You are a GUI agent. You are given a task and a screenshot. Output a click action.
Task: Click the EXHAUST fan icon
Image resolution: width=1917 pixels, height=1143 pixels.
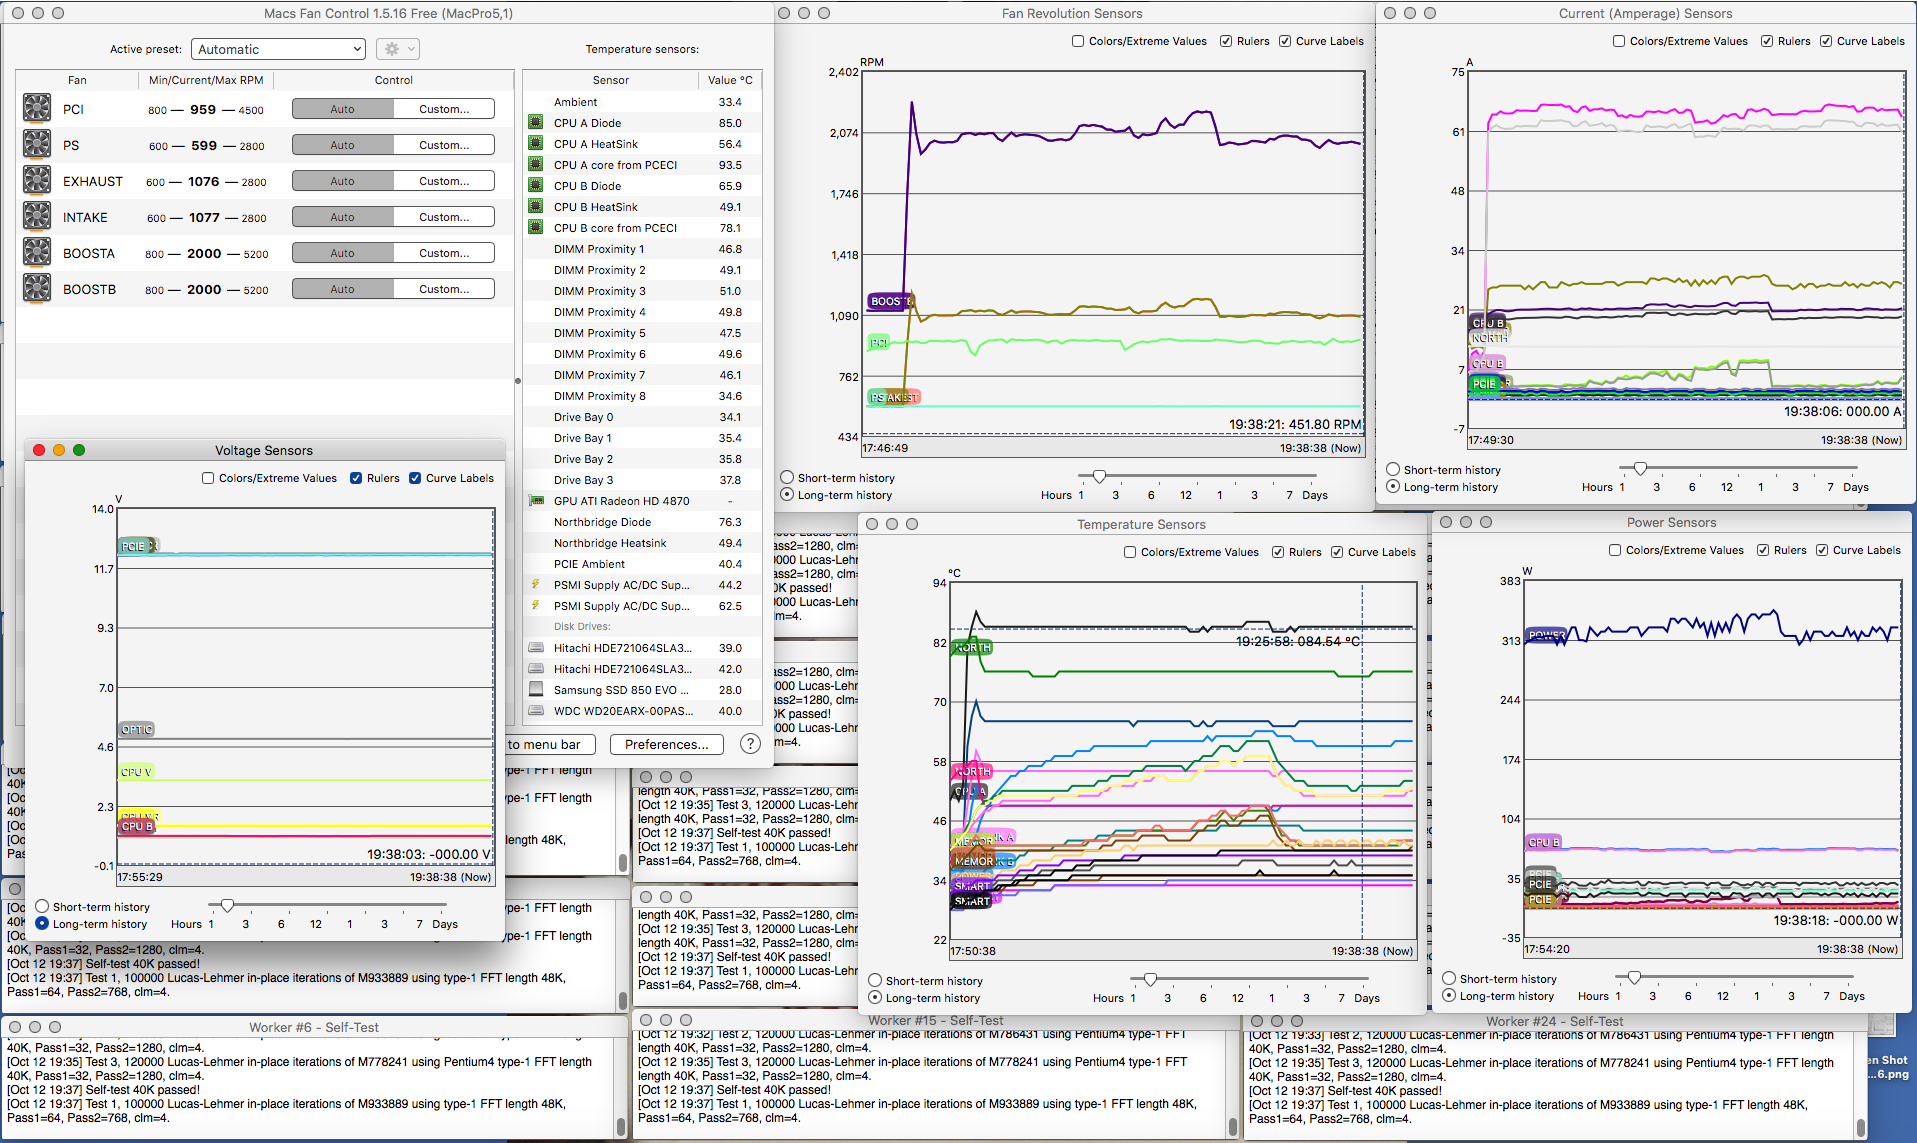pyautogui.click(x=37, y=180)
